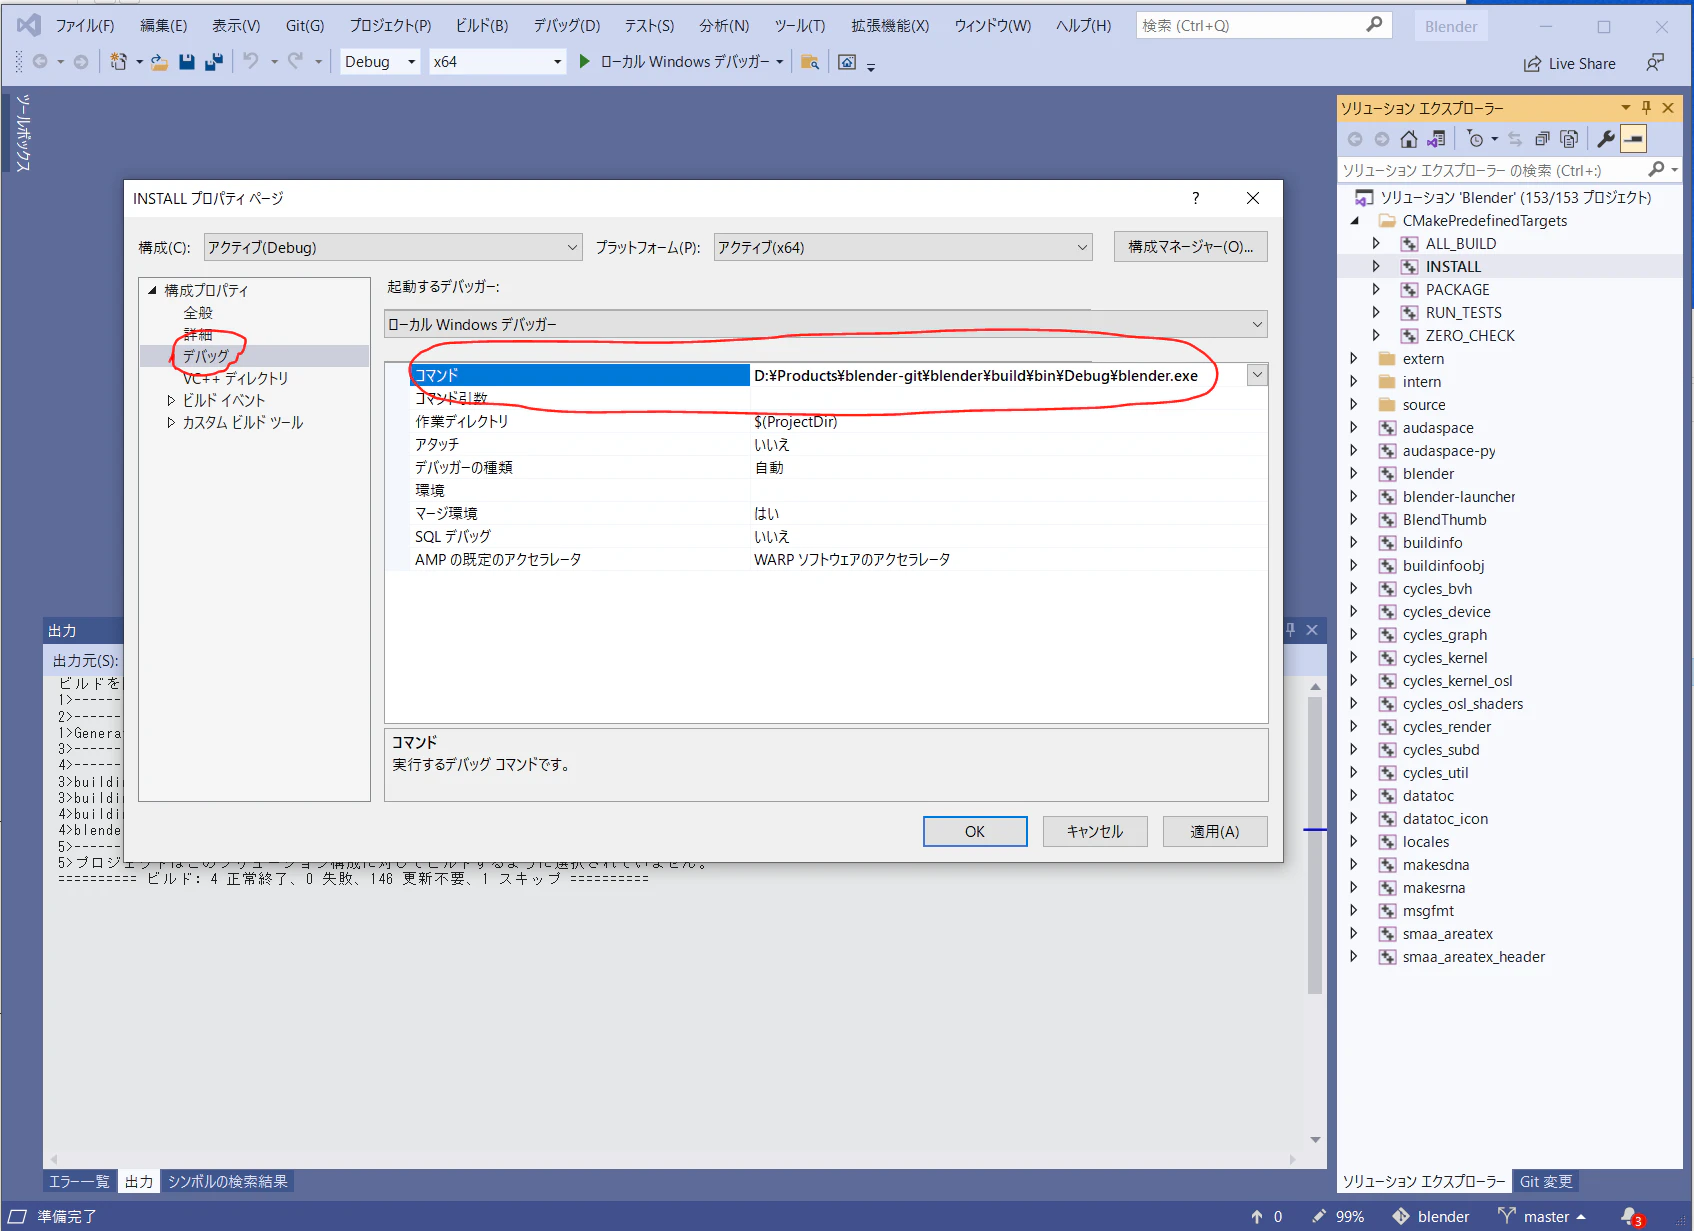Click the Undo arrow icon
This screenshot has width=1694, height=1231.
250,62
